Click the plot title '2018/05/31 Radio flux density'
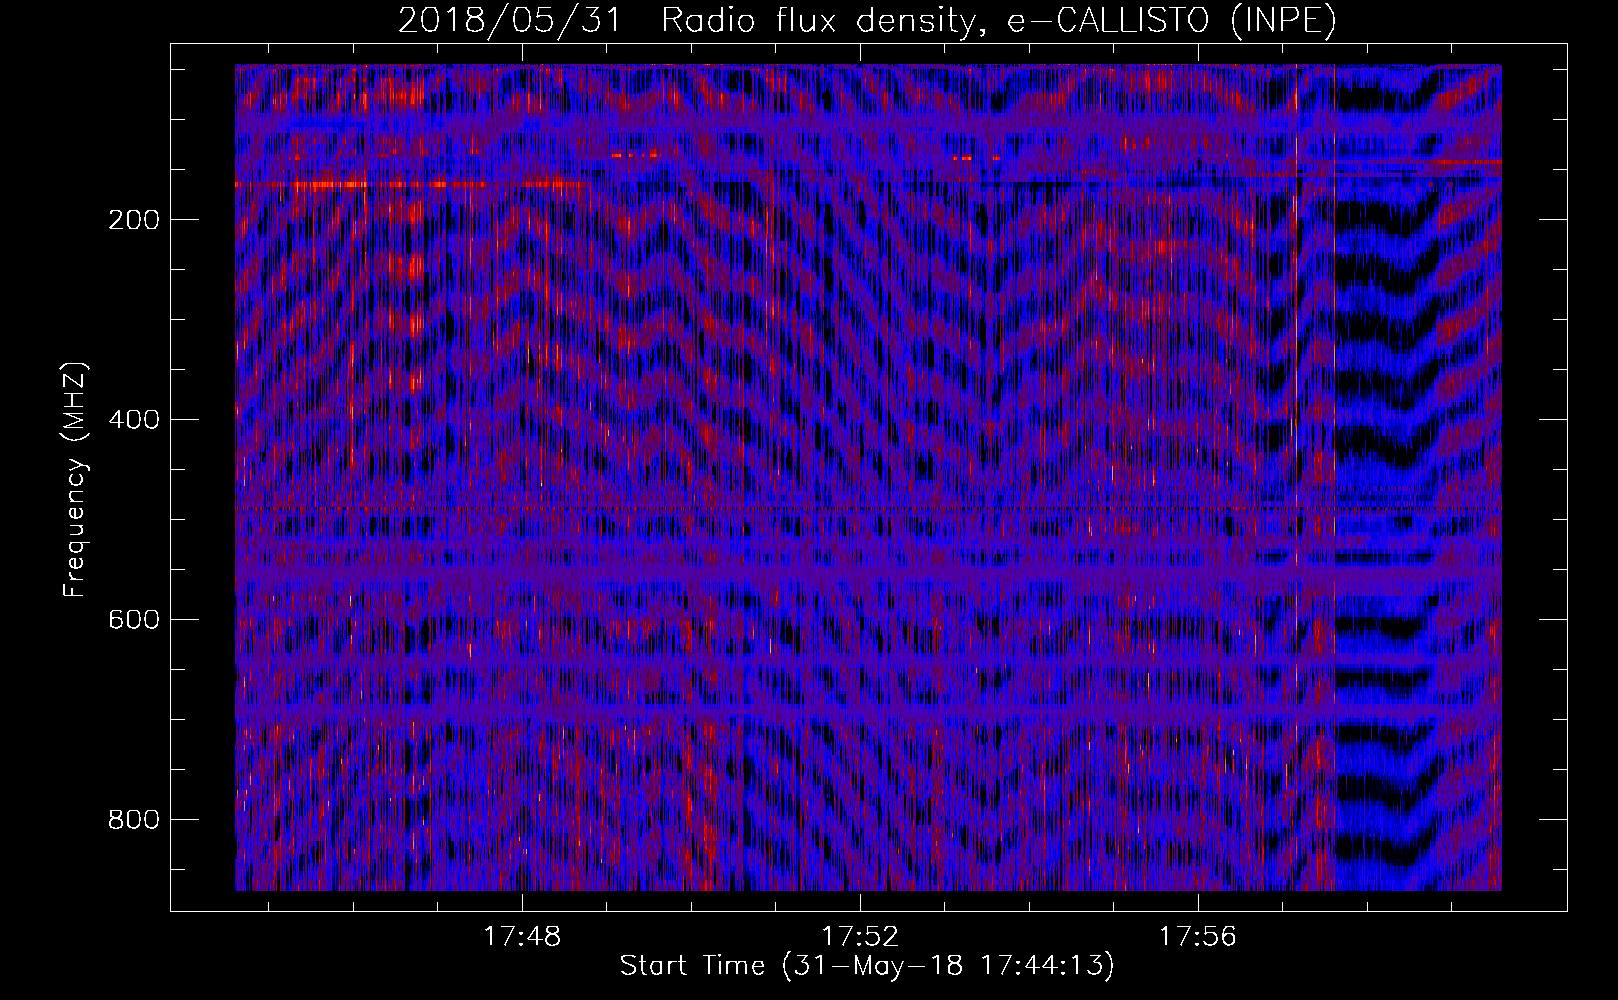The width and height of the screenshot is (1618, 1000). tap(867, 20)
